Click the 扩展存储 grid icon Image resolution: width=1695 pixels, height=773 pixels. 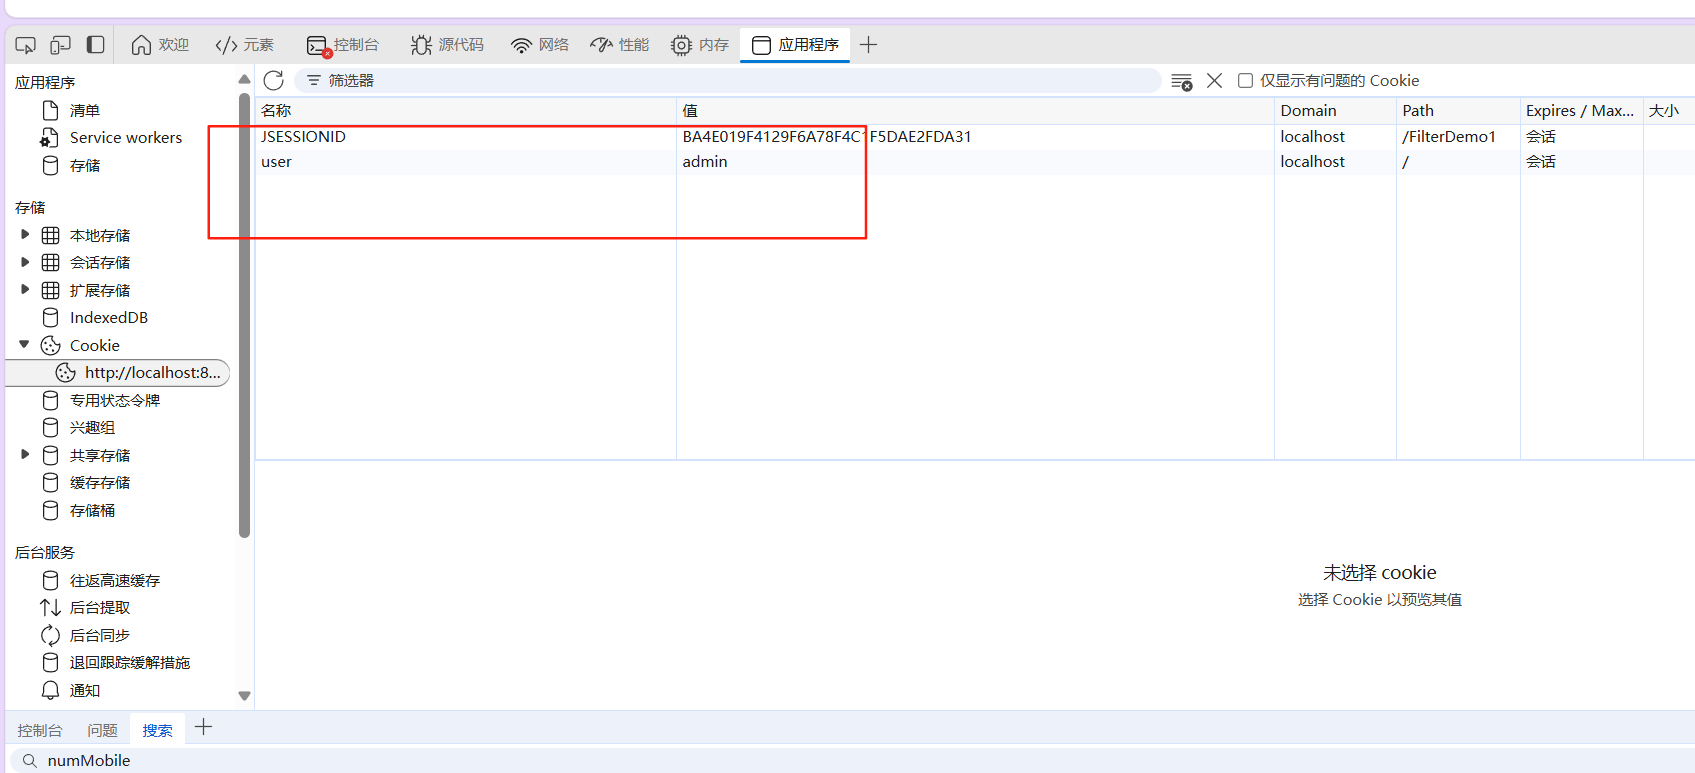pos(51,290)
